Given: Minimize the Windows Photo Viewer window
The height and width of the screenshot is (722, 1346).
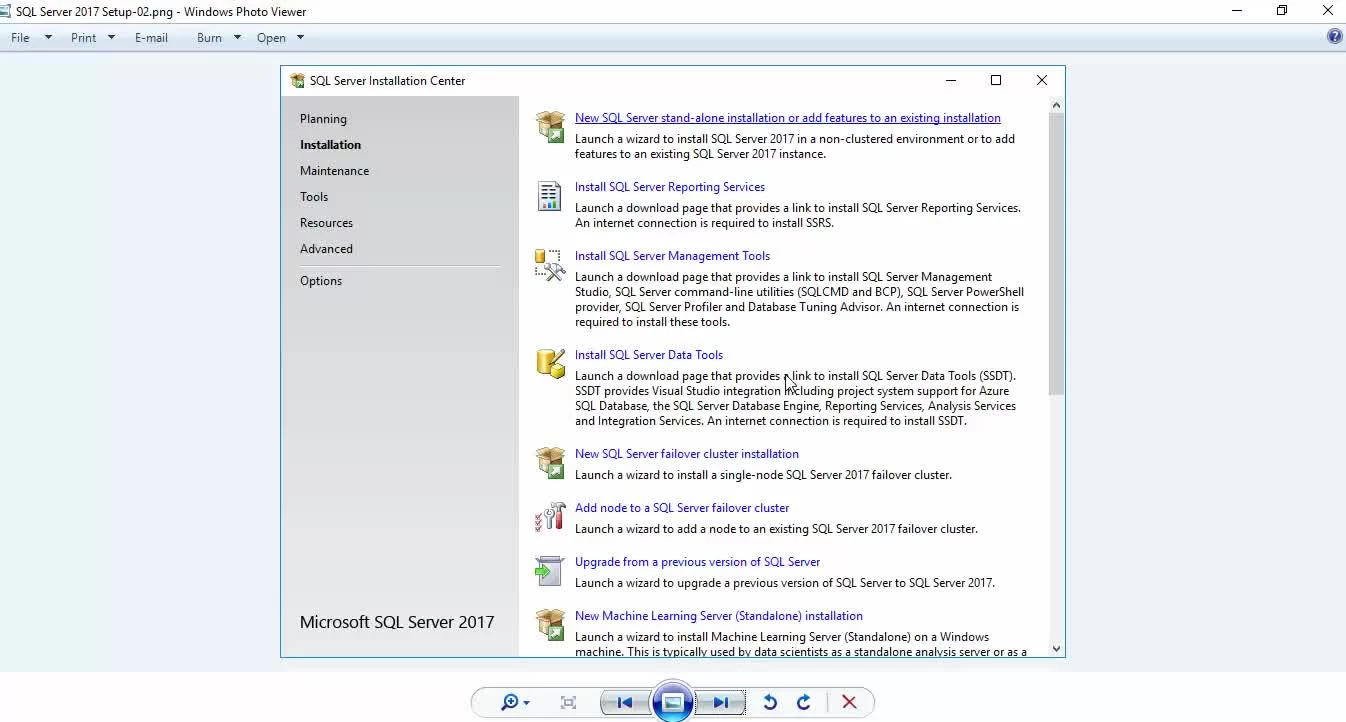Looking at the screenshot, I should [x=1237, y=11].
